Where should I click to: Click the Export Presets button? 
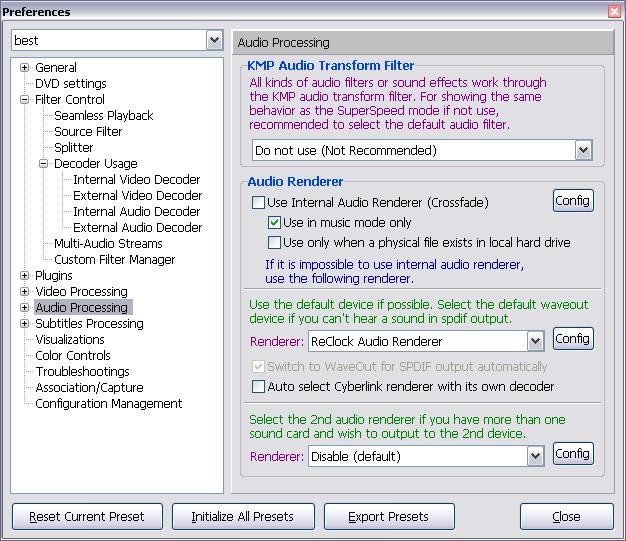[x=388, y=517]
